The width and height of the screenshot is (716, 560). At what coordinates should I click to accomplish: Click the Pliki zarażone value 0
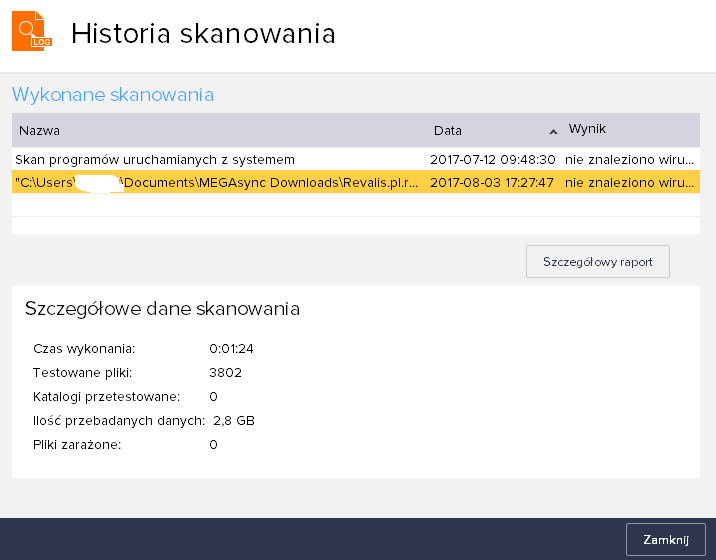pyautogui.click(x=213, y=444)
